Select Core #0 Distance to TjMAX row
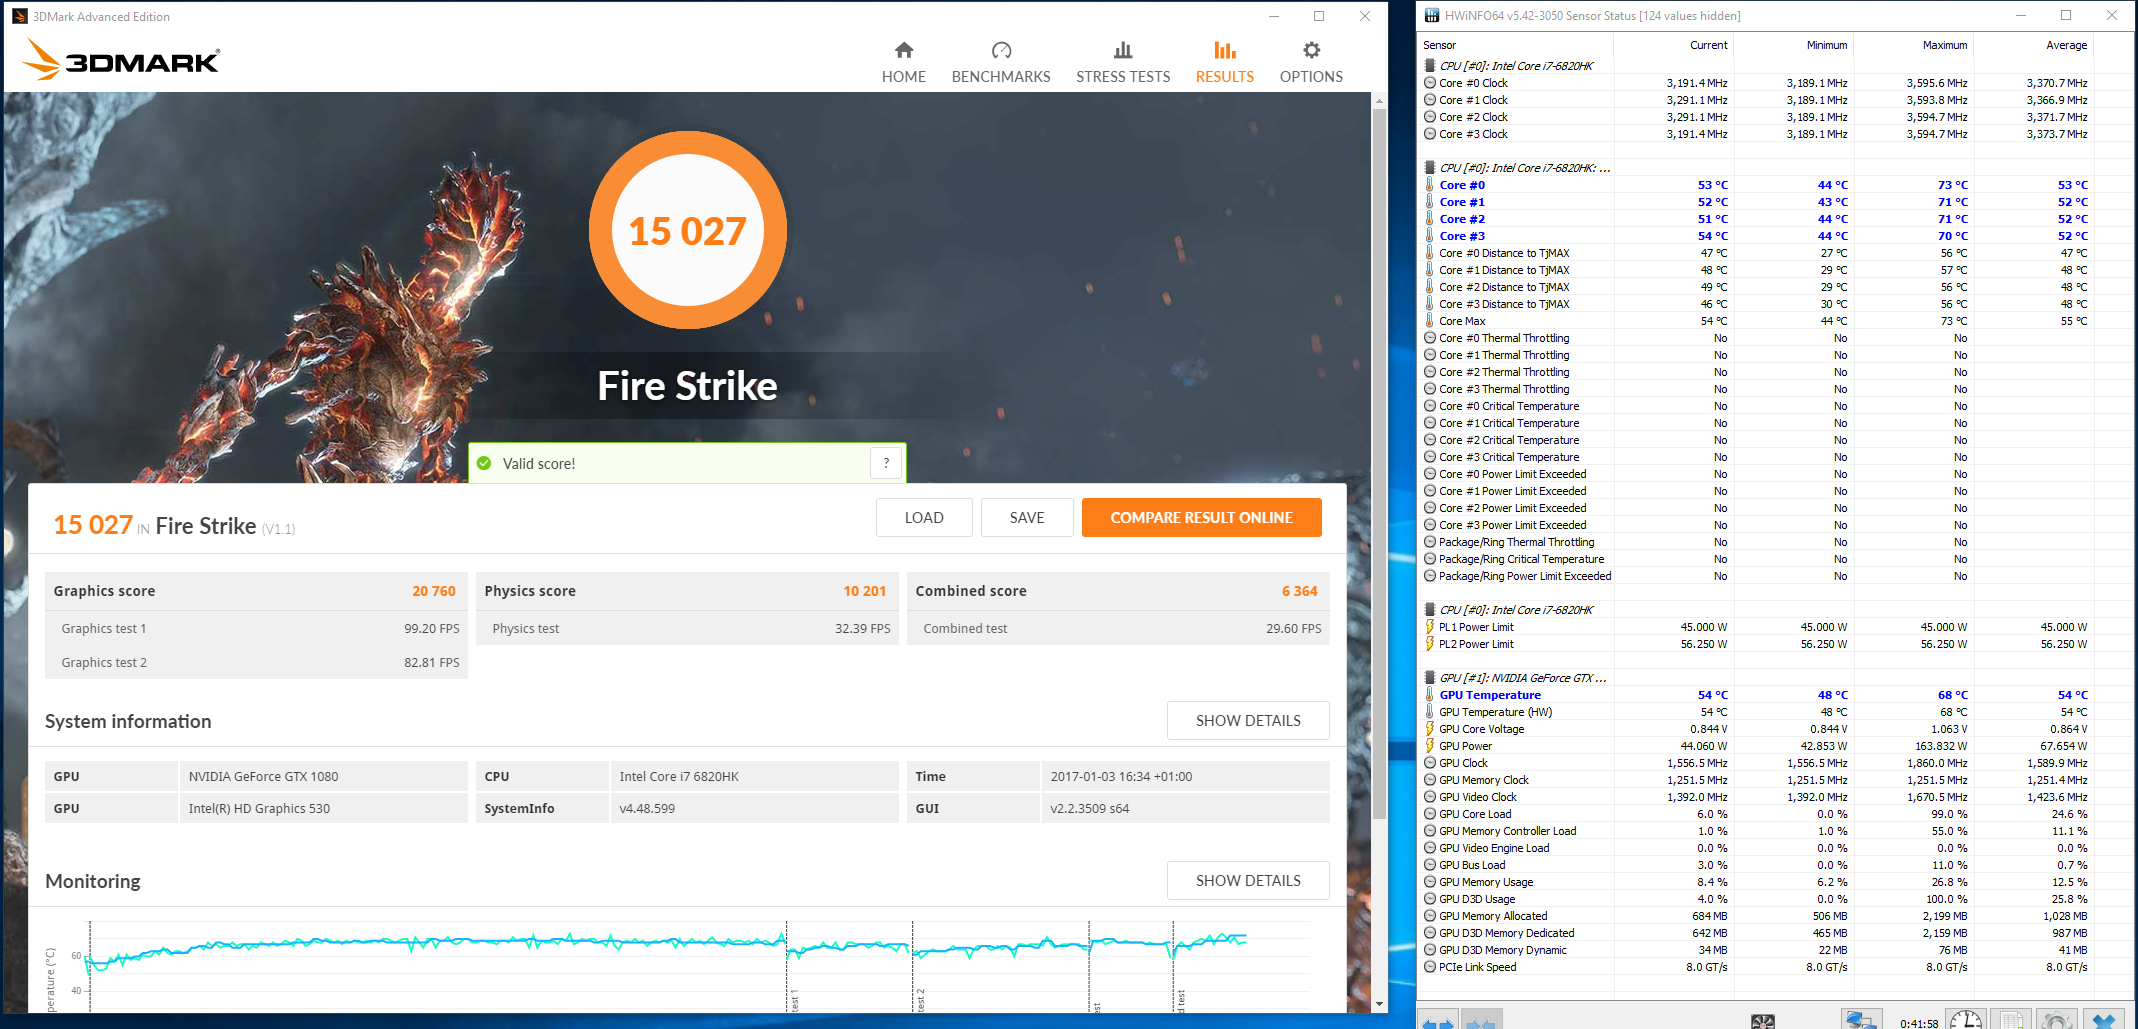 pyautogui.click(x=1756, y=253)
